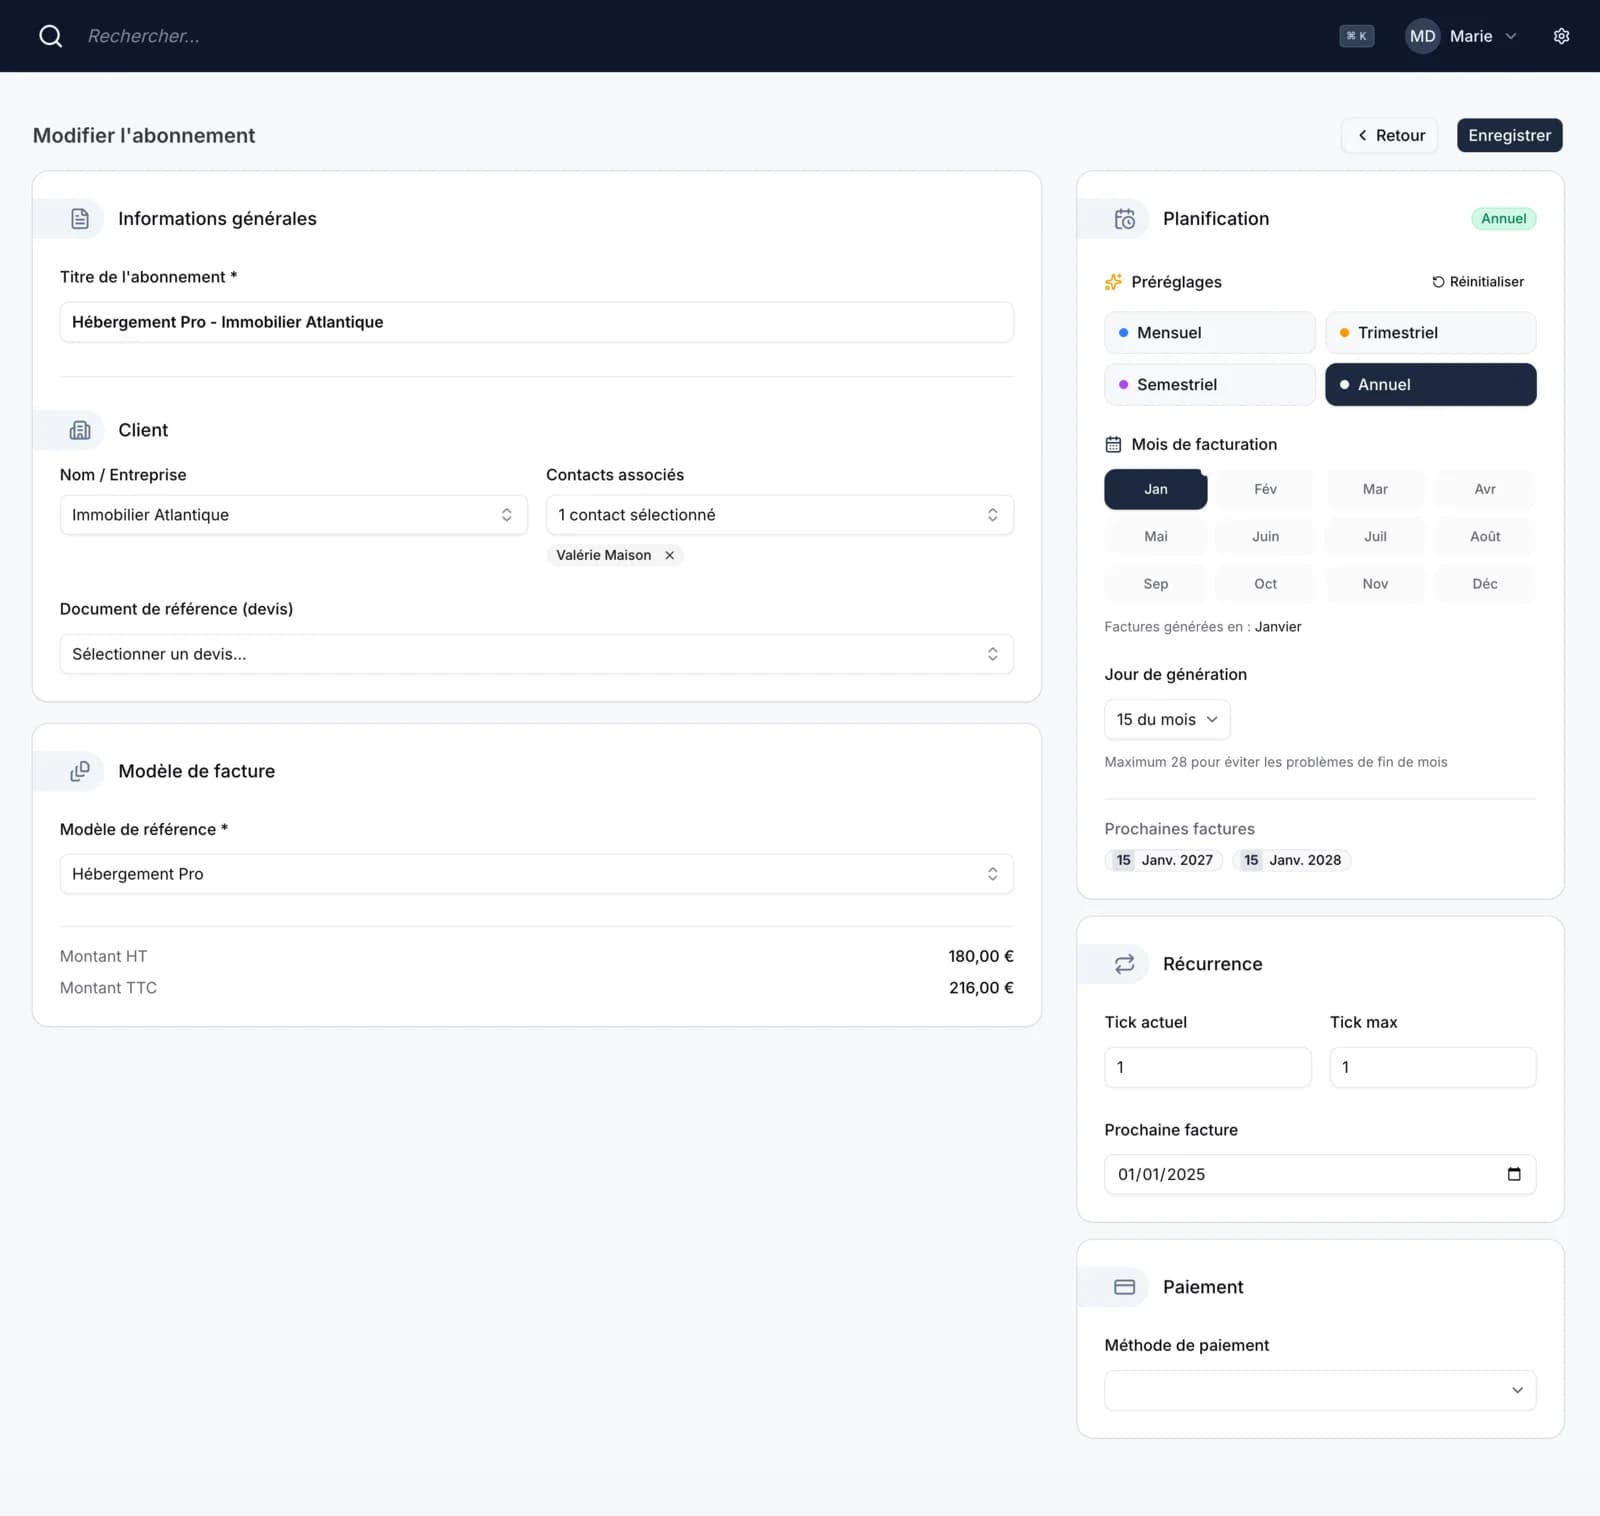Image resolution: width=1600 pixels, height=1516 pixels.
Task: Click the Modèle de facture copy icon
Action: coord(80,771)
